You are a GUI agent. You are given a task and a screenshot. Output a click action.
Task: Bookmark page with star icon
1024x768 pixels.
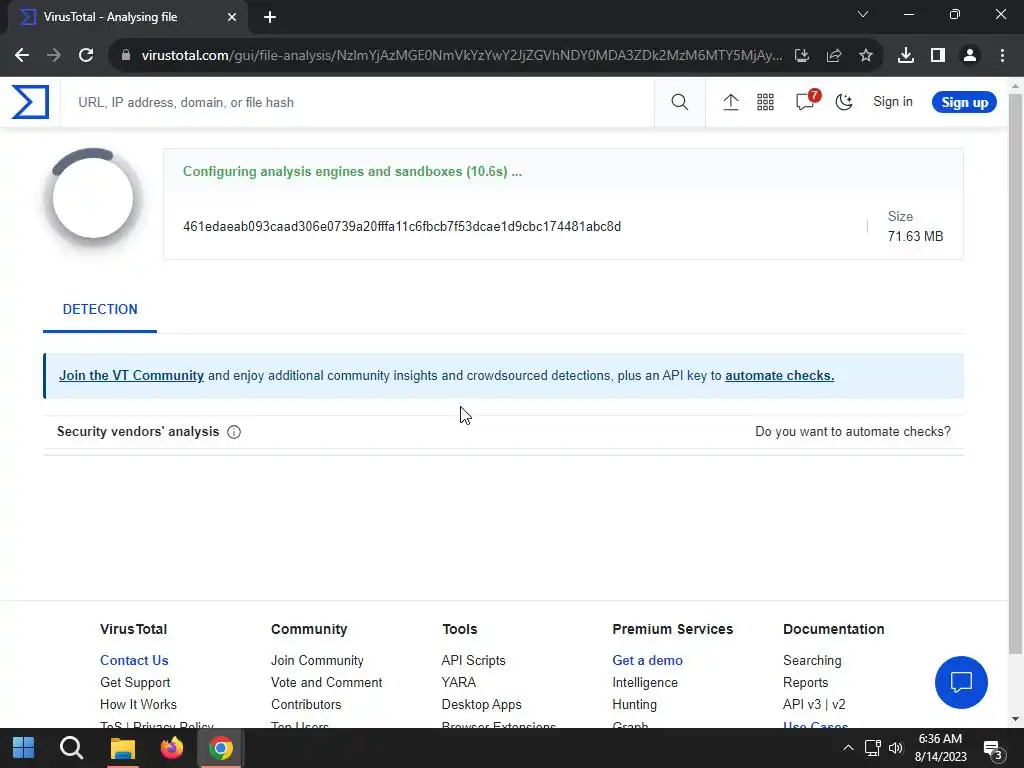tap(866, 56)
